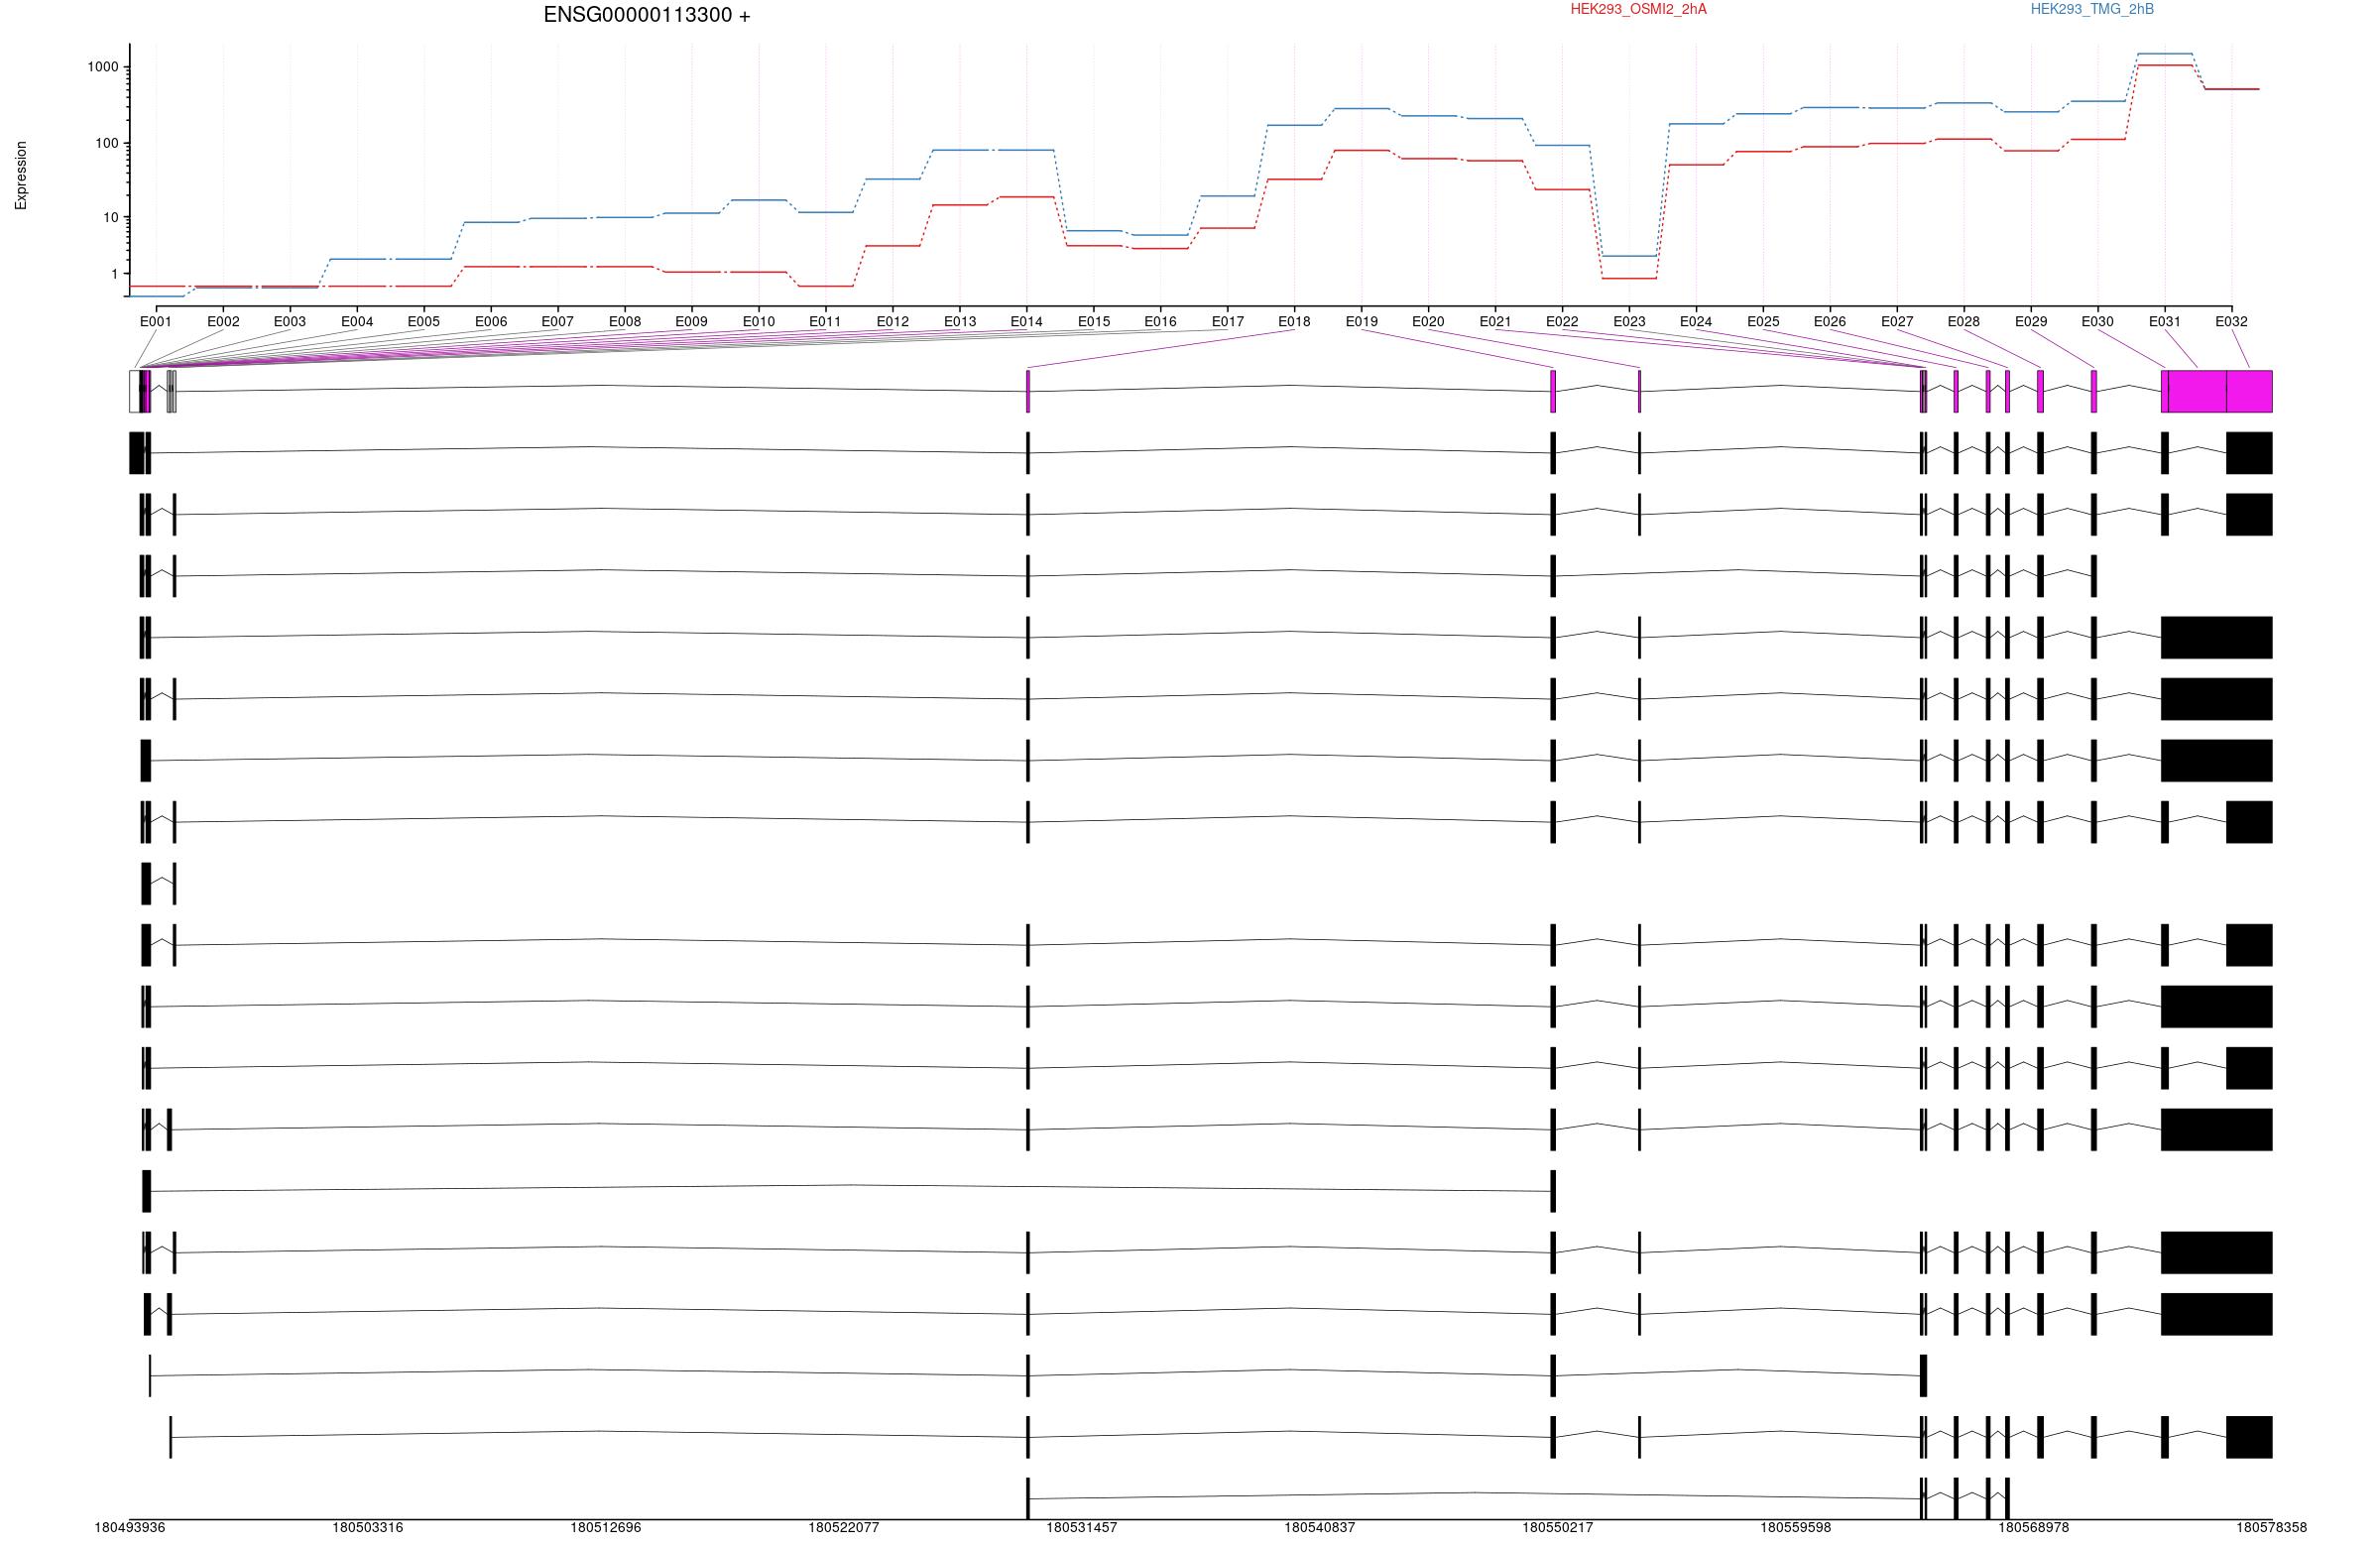Click exon label E014

pyautogui.click(x=1027, y=321)
